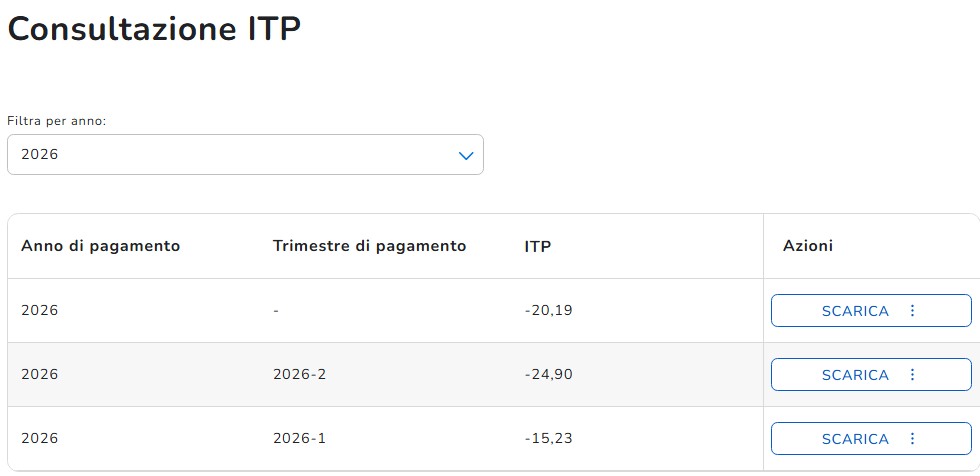Select the dash quarter cell in first row
The width and height of the screenshot is (980, 476).
coord(276,310)
